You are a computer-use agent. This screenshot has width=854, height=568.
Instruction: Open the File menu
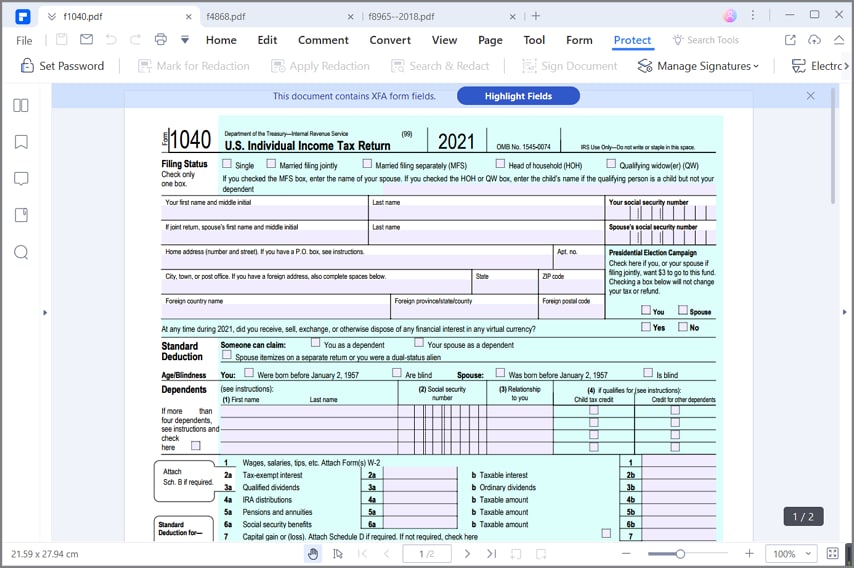(x=24, y=40)
